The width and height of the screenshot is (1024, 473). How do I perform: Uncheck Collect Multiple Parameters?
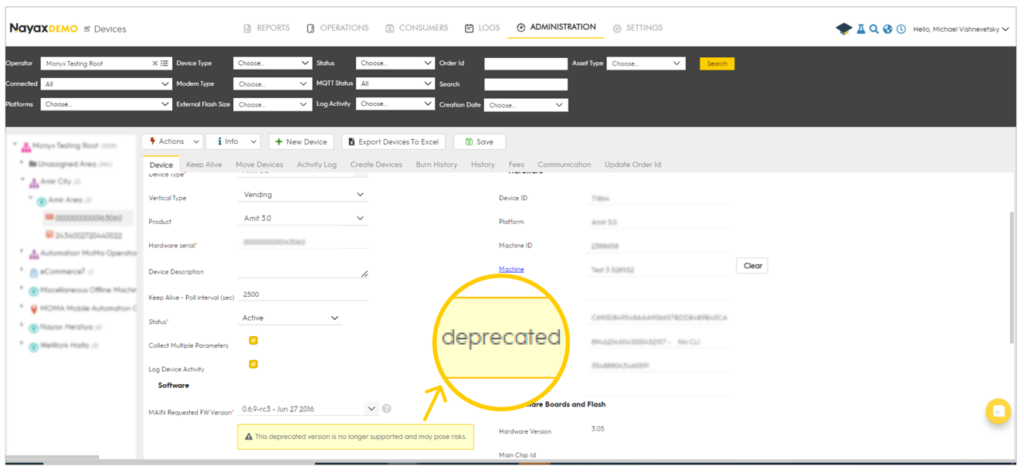253,340
